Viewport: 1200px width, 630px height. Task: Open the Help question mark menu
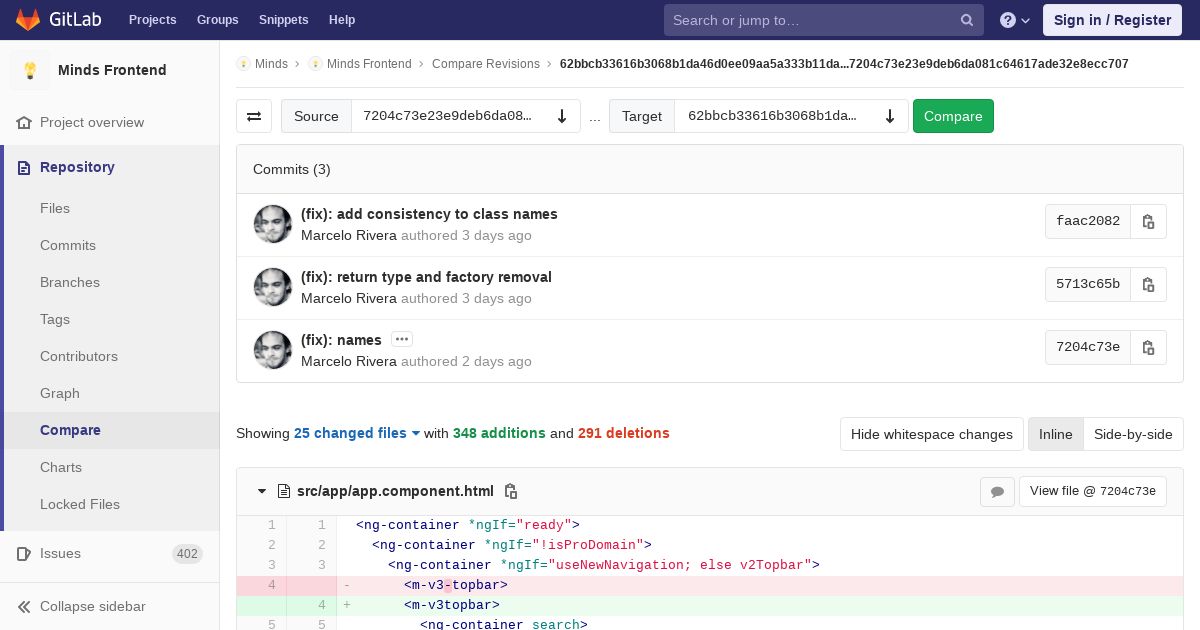point(1014,20)
